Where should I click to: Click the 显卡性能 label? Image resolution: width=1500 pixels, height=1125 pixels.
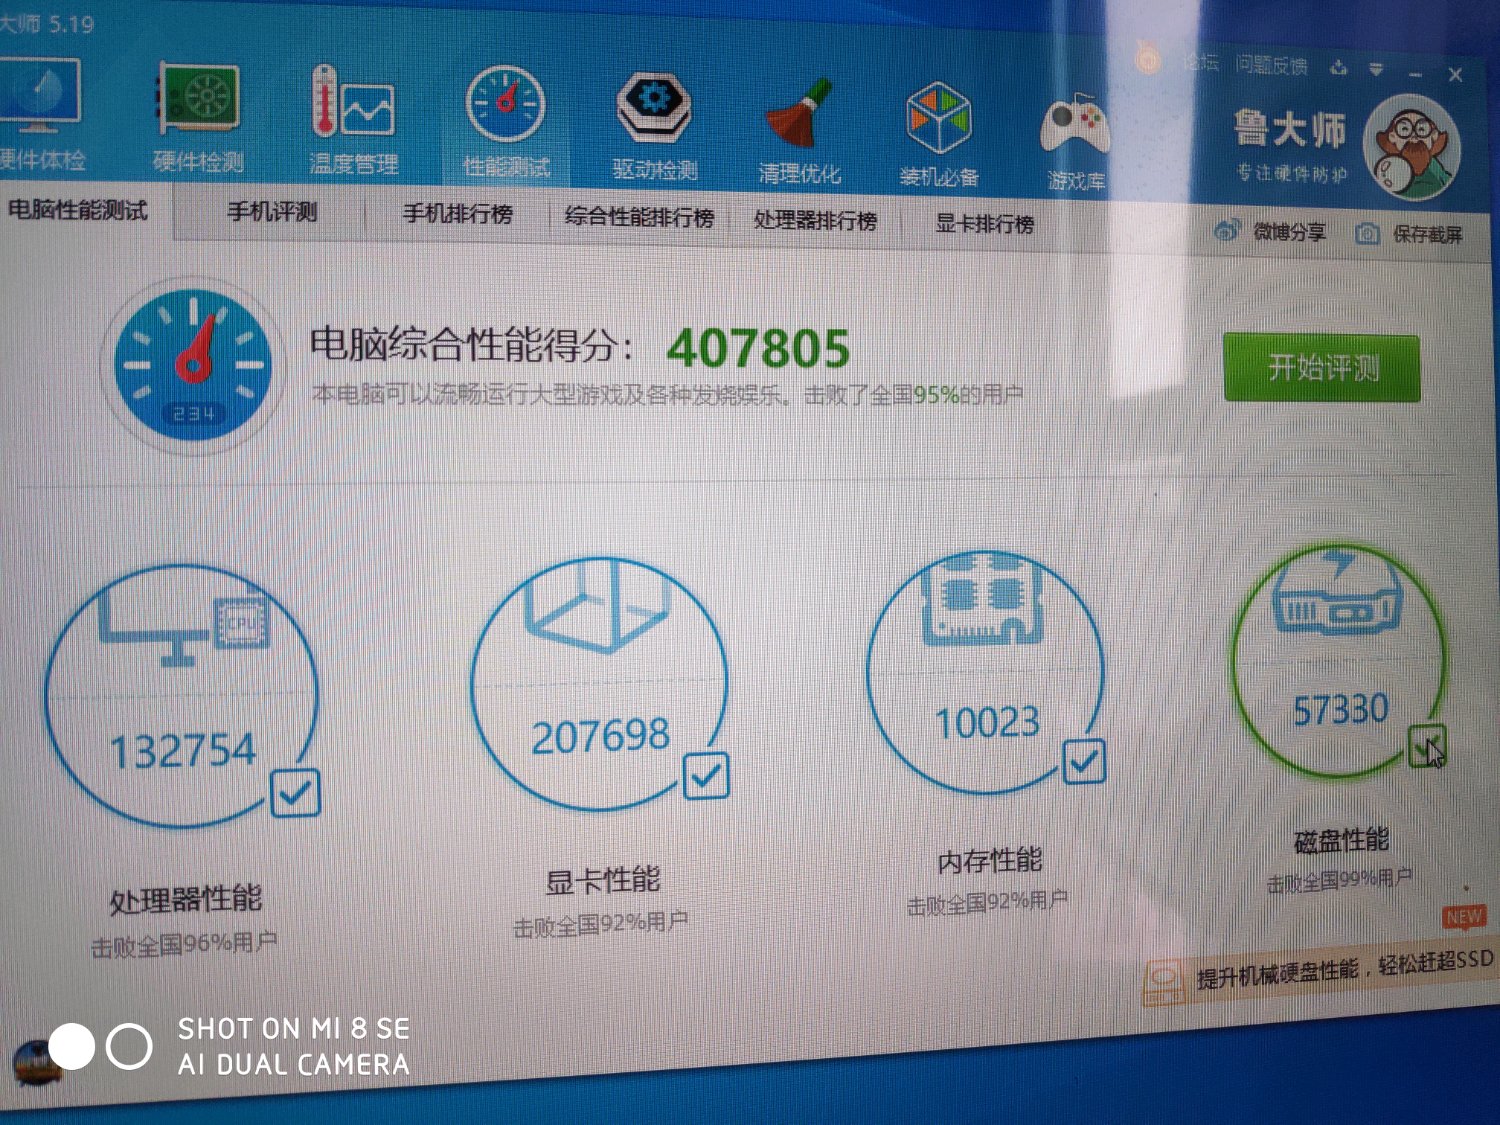(x=602, y=881)
